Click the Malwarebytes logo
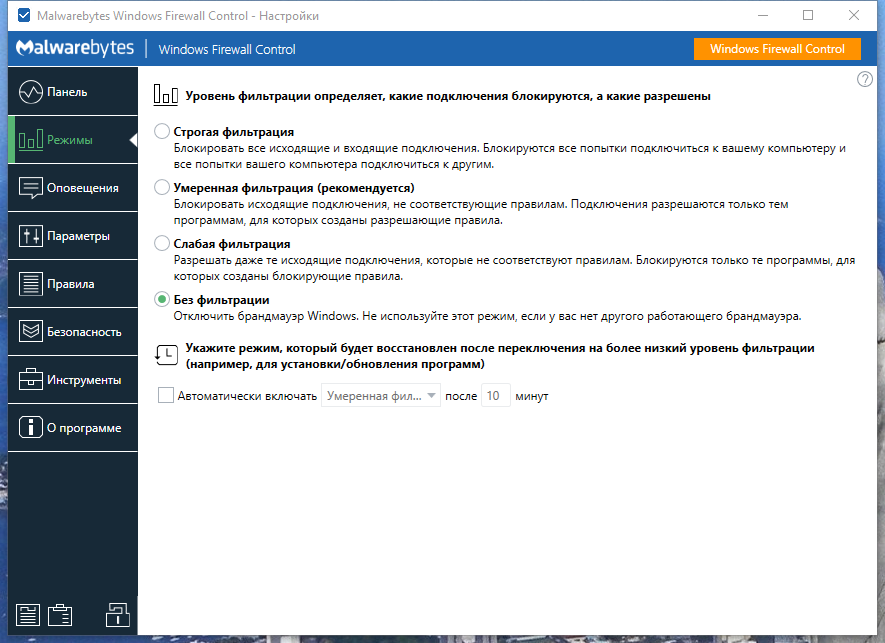885x643 pixels. pos(75,49)
